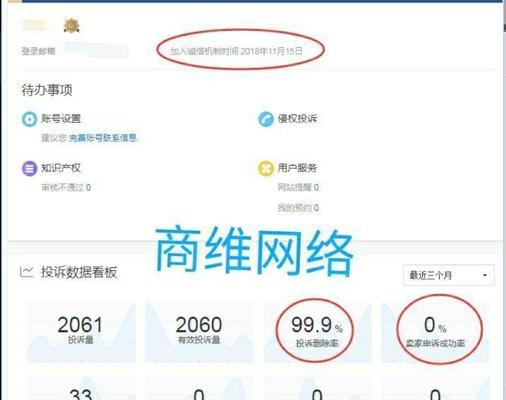Open 账号设置 heading

click(61, 119)
